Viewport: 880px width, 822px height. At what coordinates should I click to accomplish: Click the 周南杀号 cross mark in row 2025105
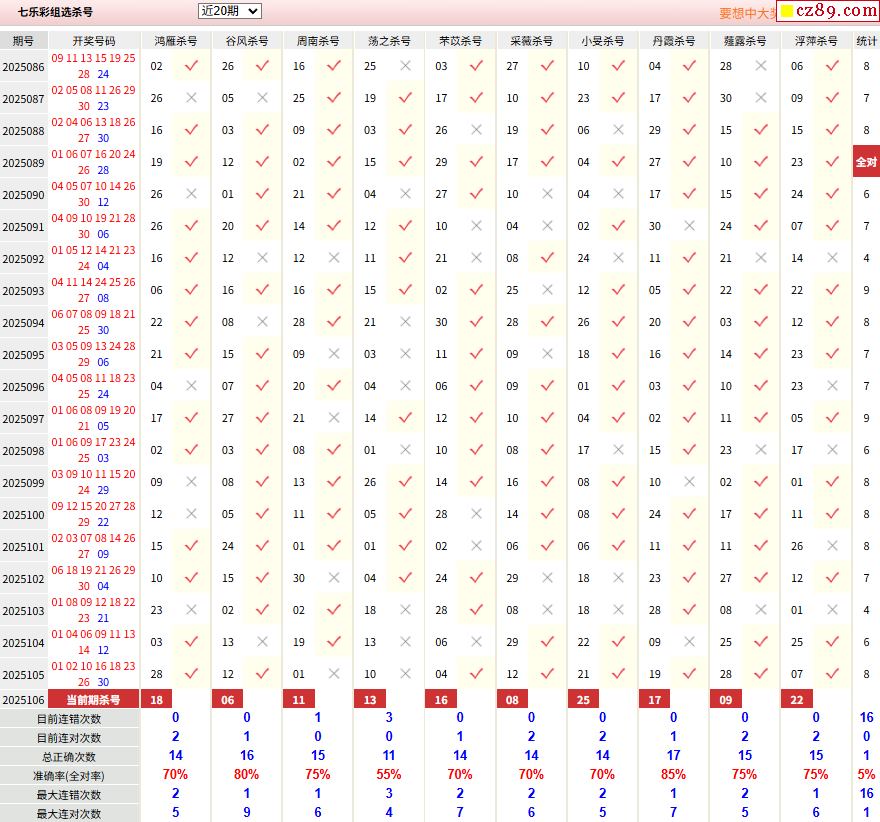coord(334,673)
